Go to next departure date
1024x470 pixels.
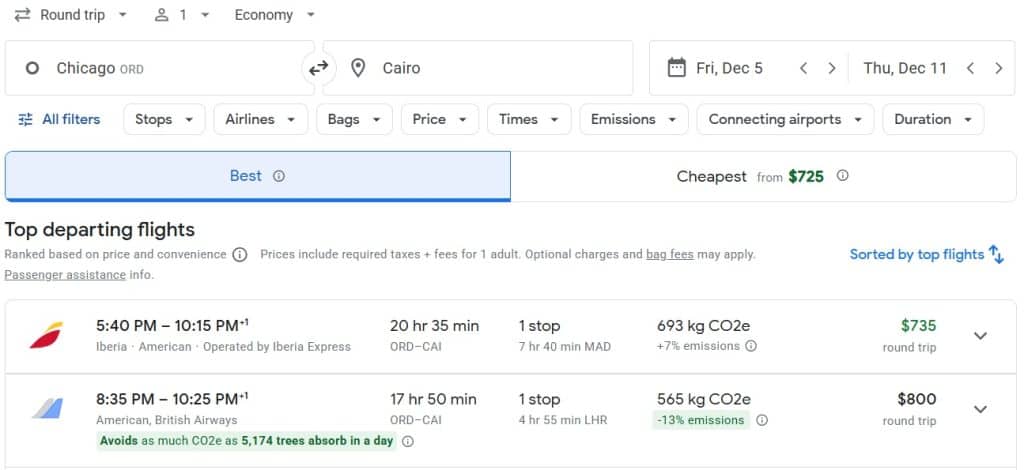click(x=832, y=68)
